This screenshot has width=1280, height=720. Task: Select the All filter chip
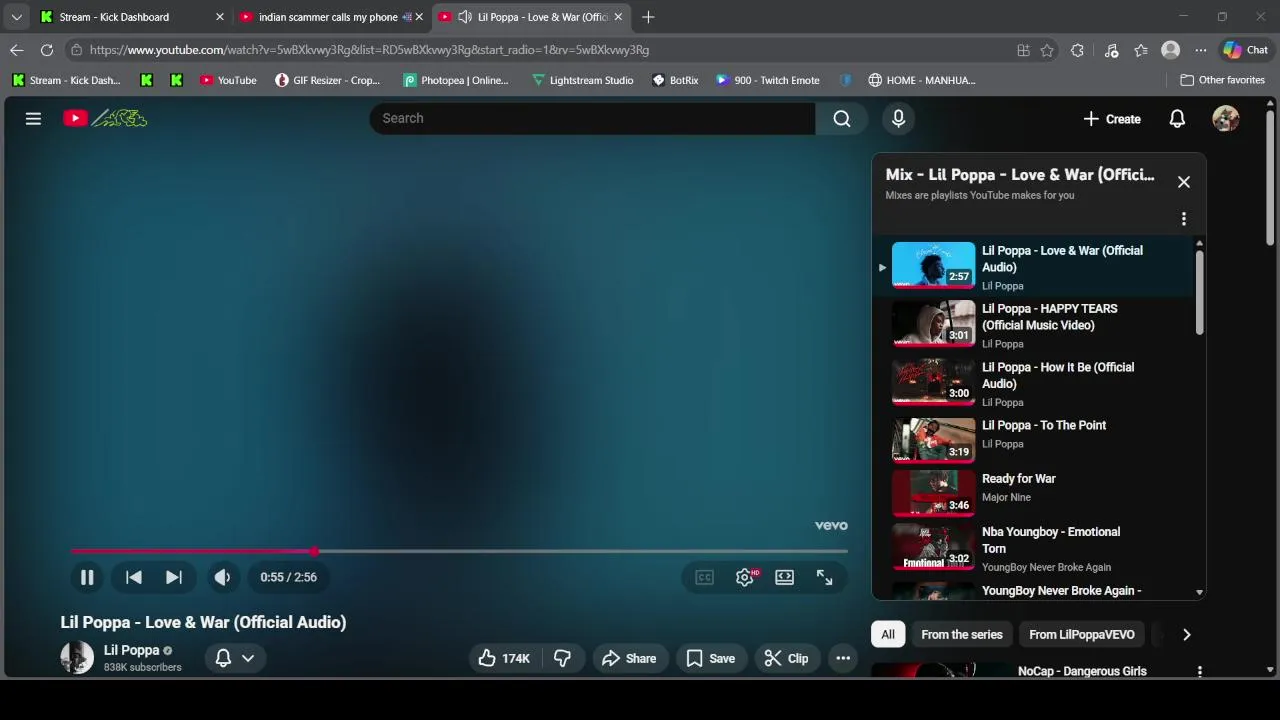[x=887, y=634]
